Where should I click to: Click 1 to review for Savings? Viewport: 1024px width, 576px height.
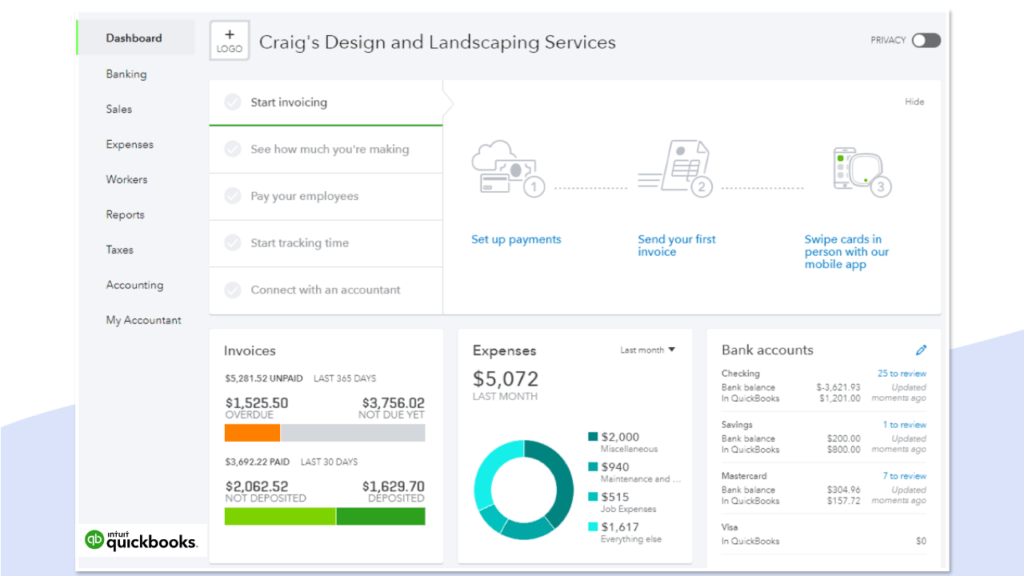pyautogui.click(x=904, y=424)
